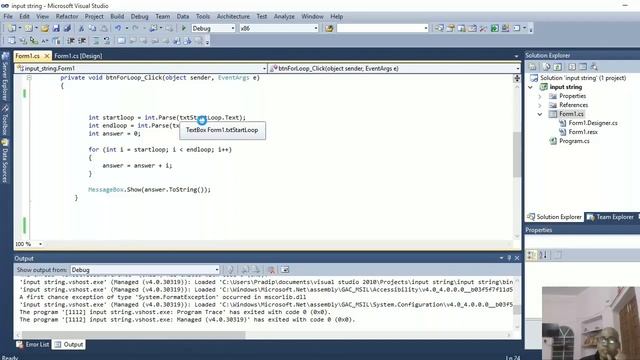Screen dimensions: 640x360
Task: Open the File menu
Action: 8,16
